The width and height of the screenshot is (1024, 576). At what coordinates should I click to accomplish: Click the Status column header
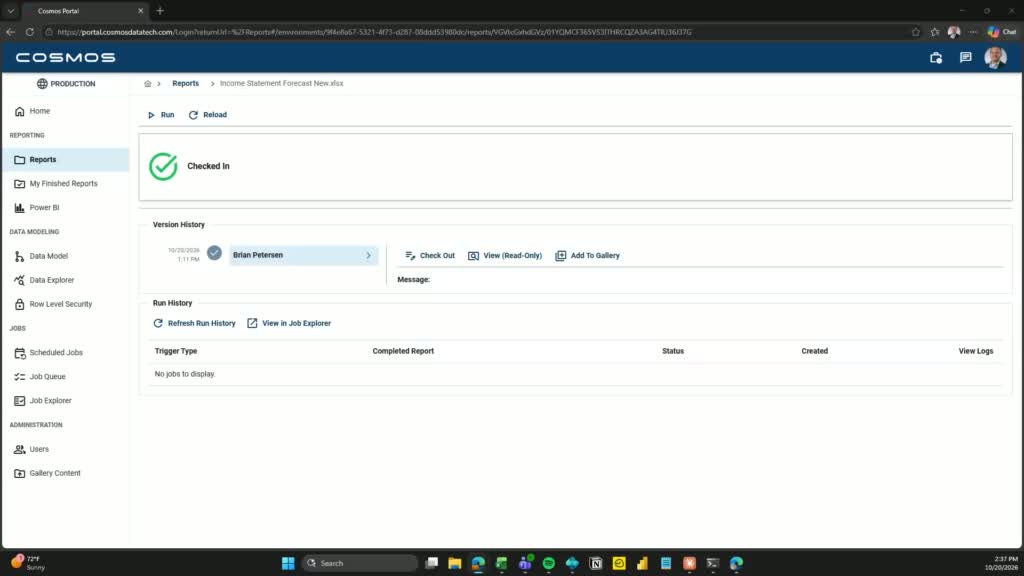tap(673, 351)
